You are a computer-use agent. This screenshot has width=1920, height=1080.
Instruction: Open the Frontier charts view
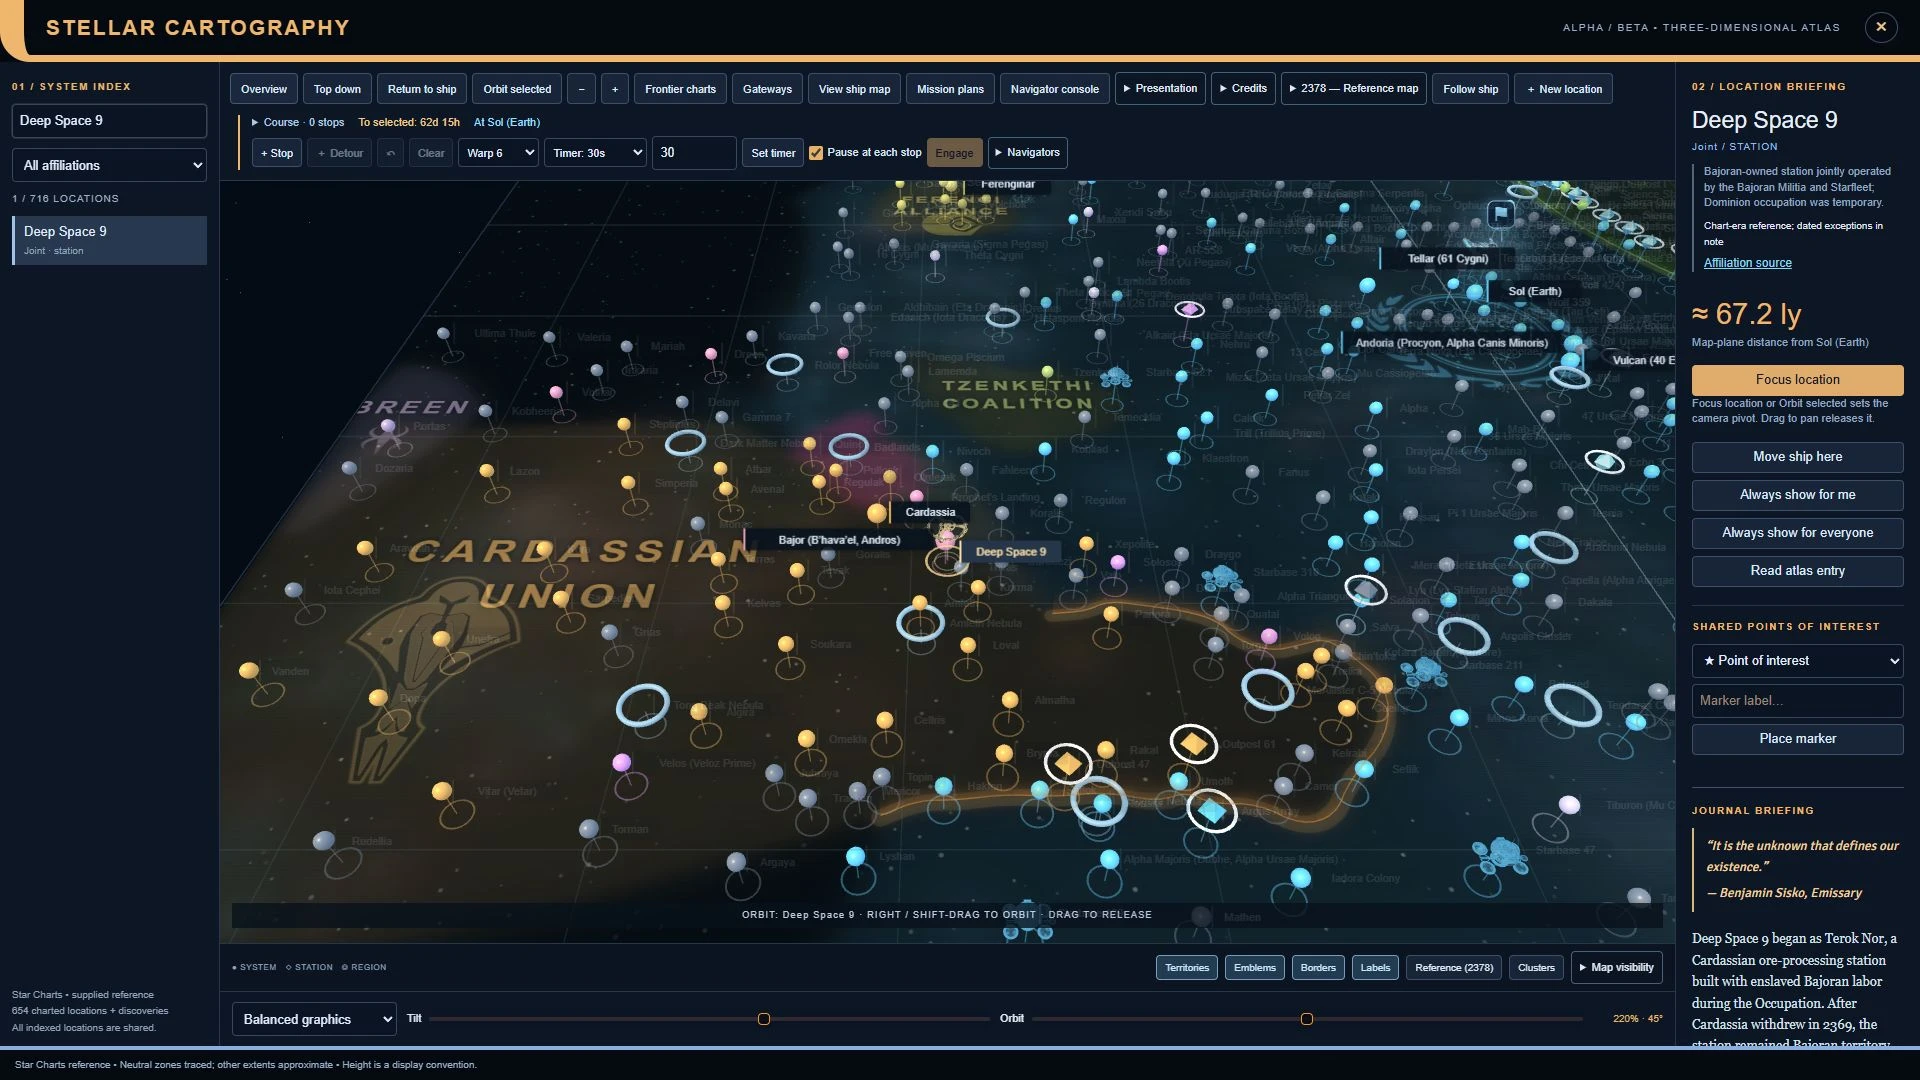[680, 89]
